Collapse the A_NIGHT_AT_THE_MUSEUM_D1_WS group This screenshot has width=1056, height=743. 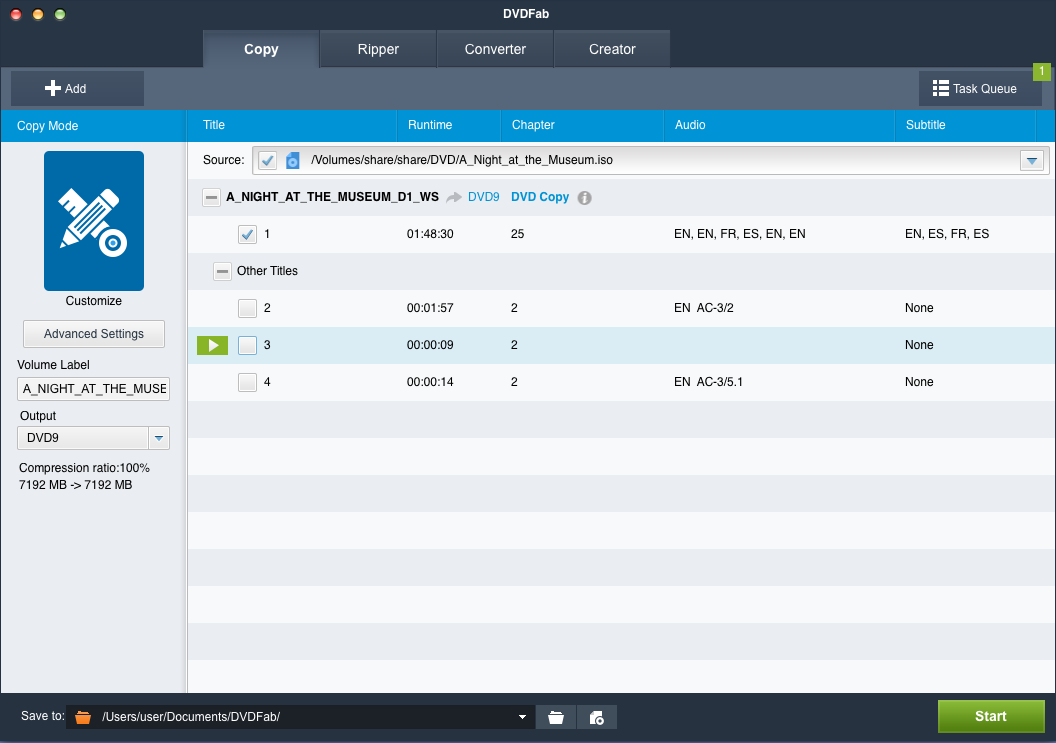[x=211, y=197]
